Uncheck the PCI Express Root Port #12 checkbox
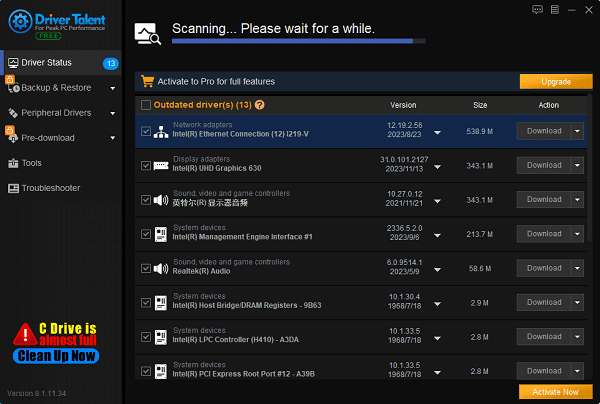 146,371
